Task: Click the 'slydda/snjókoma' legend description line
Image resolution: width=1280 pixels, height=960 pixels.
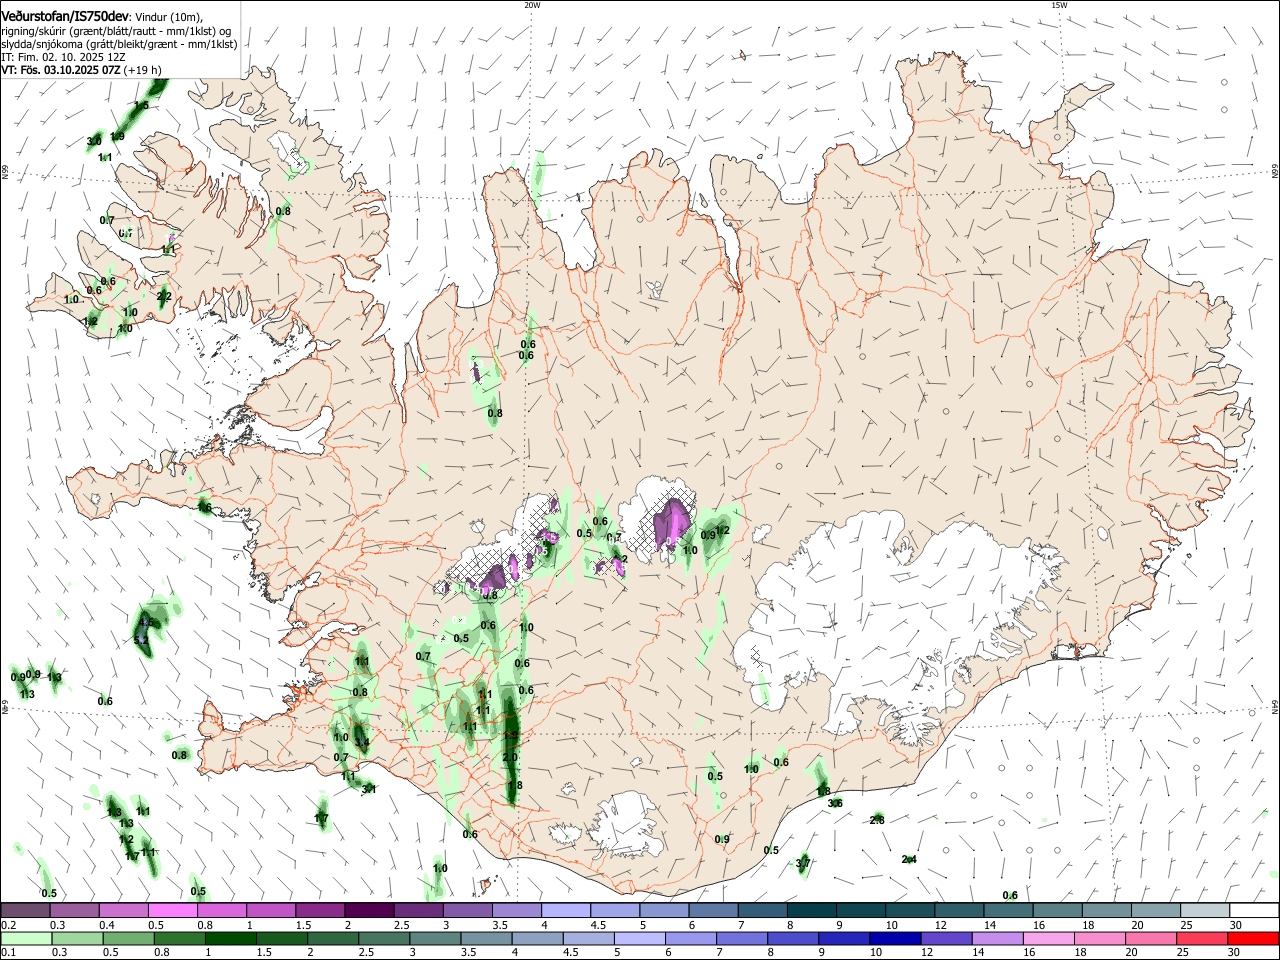Action: point(119,44)
